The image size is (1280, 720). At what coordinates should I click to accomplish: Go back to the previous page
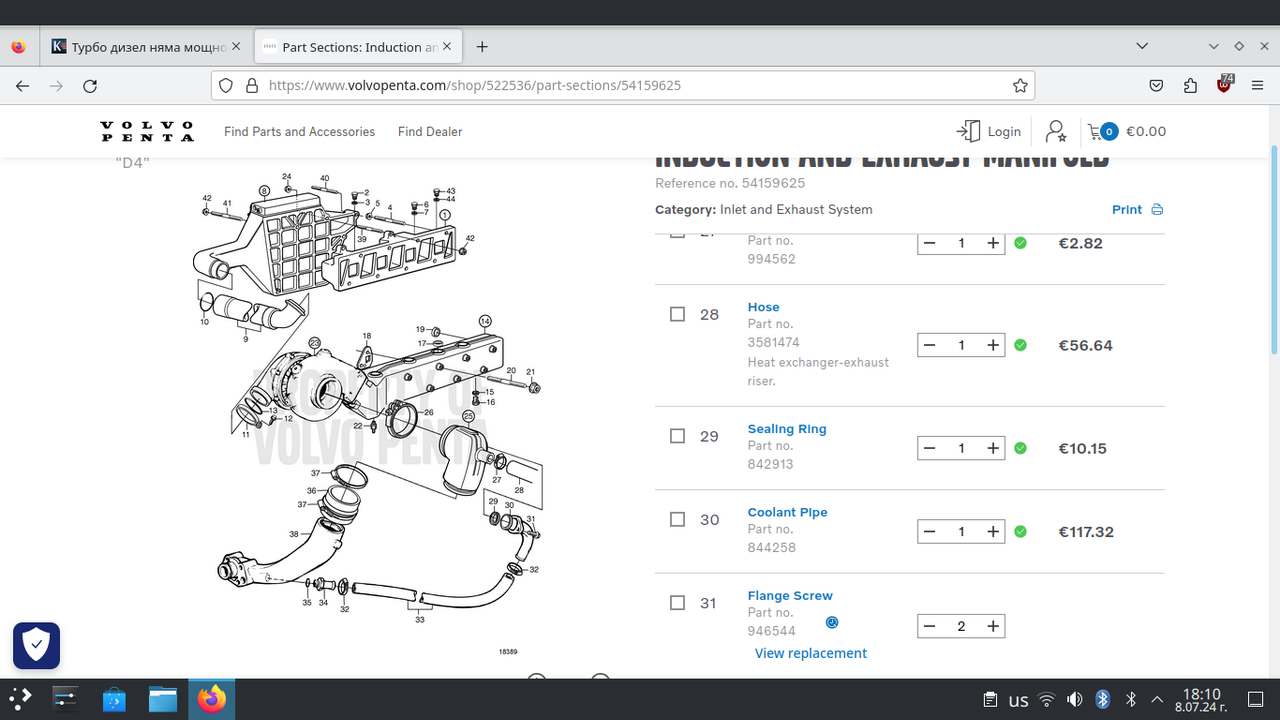coord(22,86)
